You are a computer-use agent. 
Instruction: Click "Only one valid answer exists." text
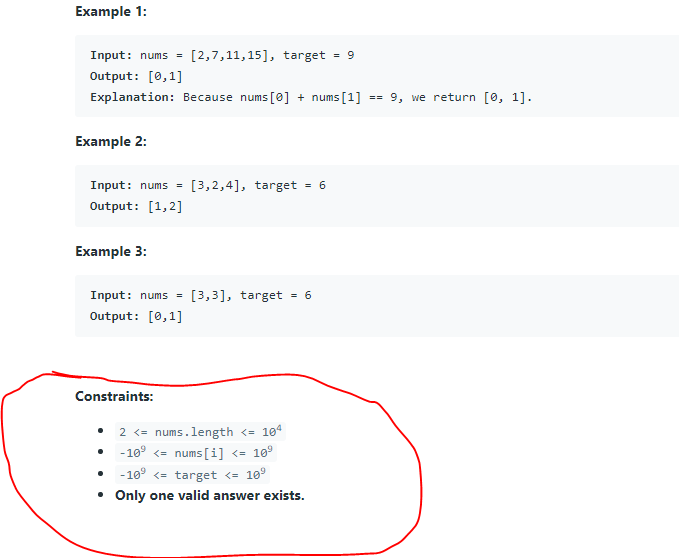[x=210, y=496]
